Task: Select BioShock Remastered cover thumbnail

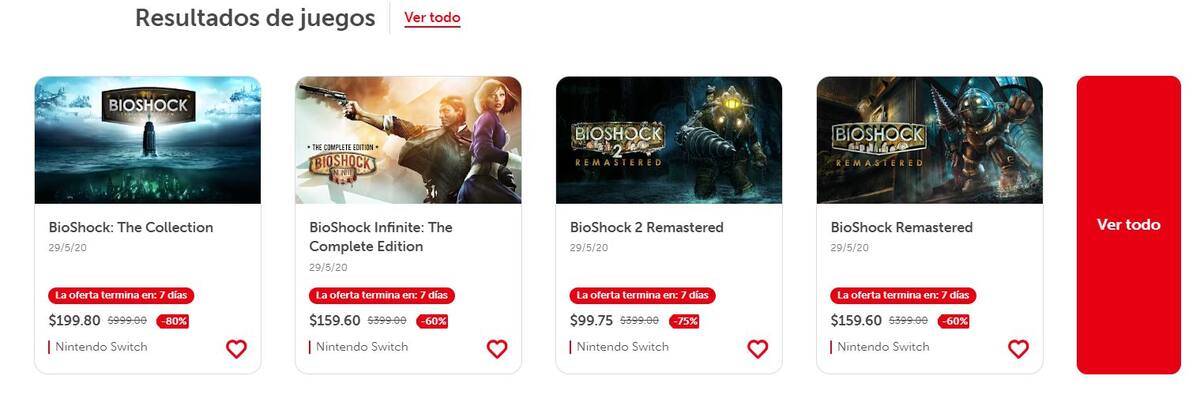Action: 930,140
